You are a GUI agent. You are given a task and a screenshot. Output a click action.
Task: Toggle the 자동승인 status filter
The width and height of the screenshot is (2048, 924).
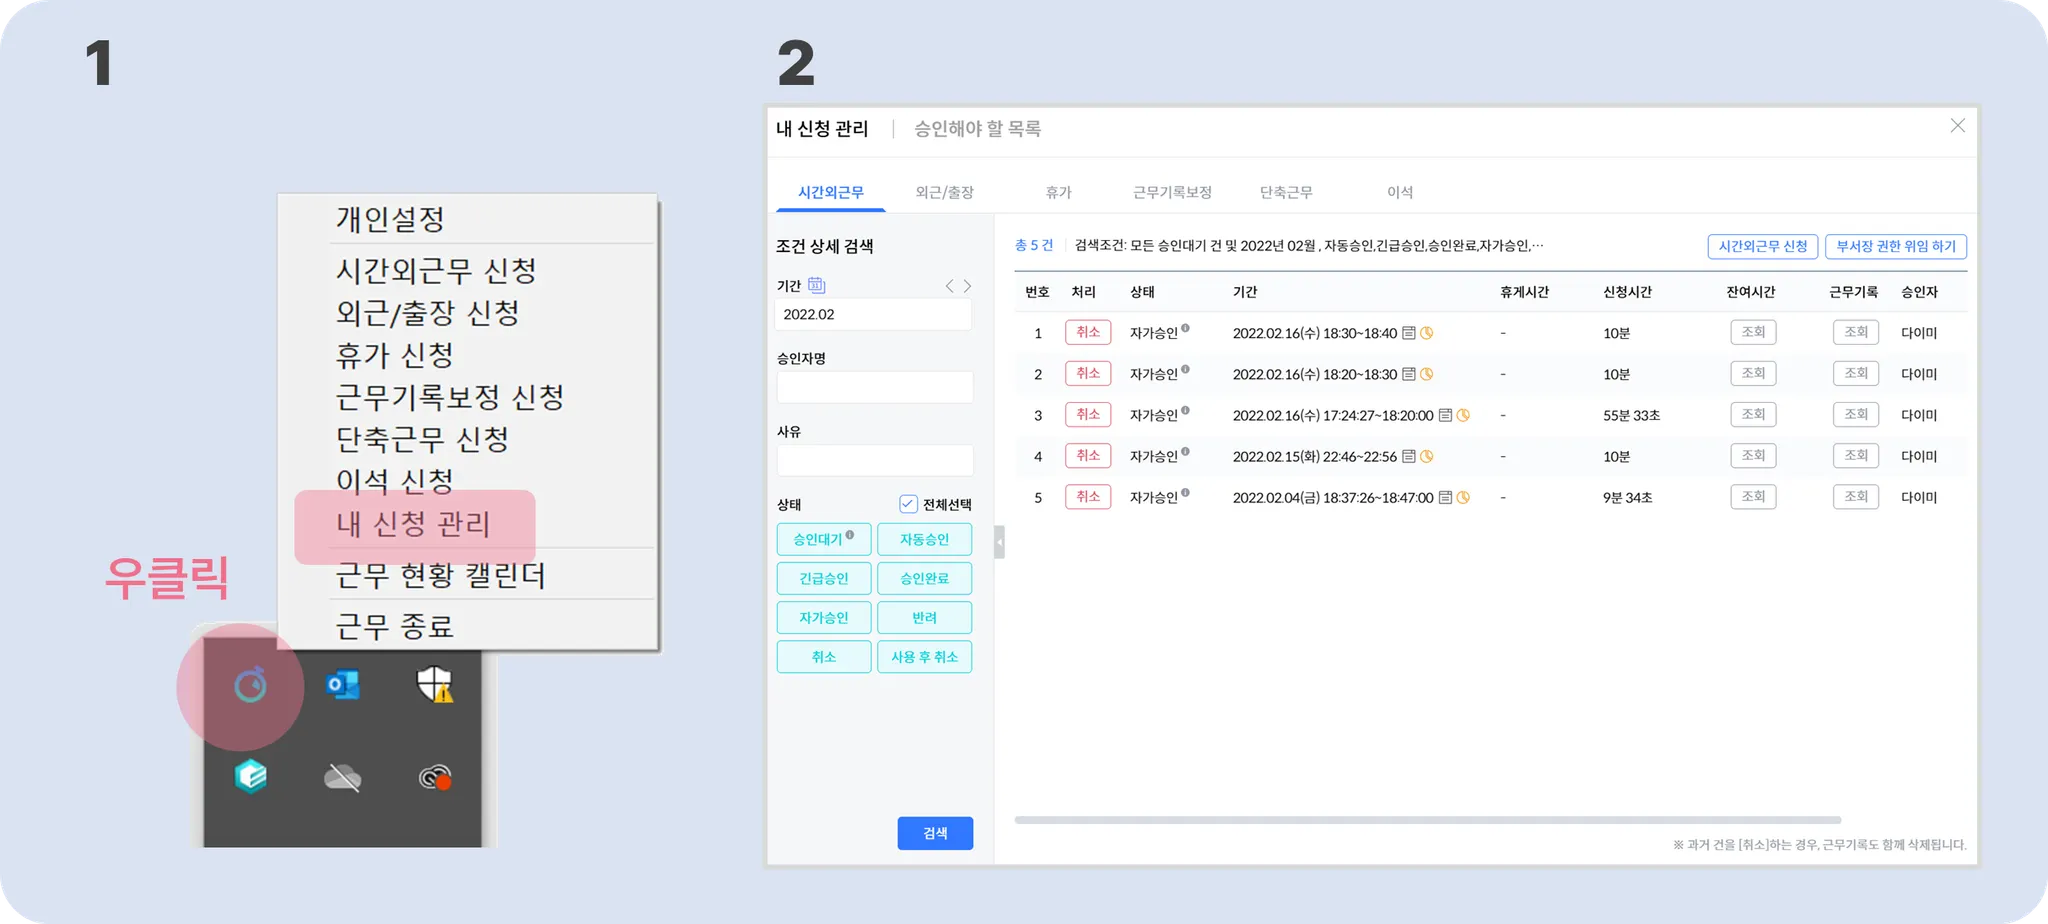pos(925,539)
